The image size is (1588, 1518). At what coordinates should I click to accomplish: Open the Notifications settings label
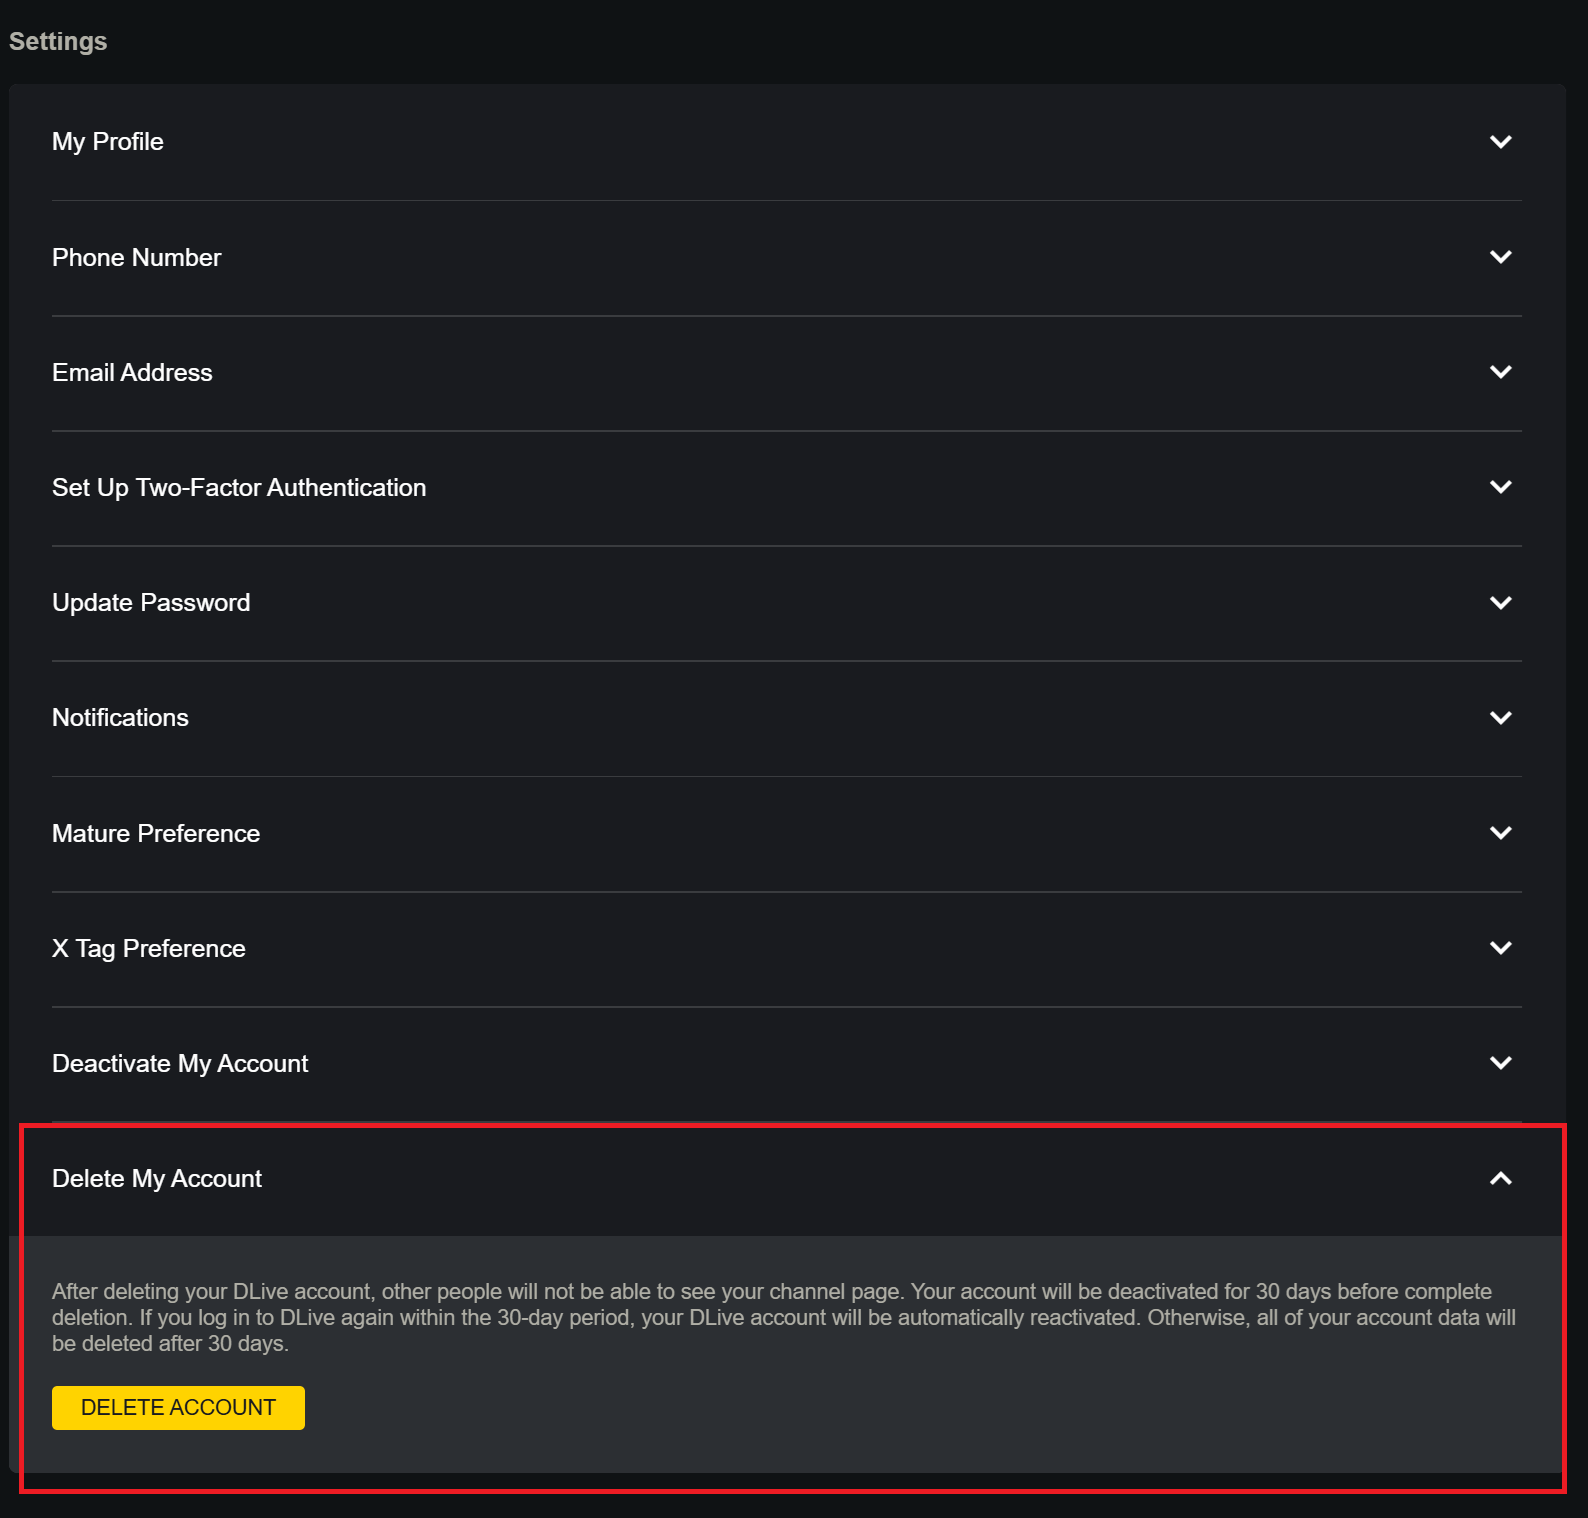[120, 718]
